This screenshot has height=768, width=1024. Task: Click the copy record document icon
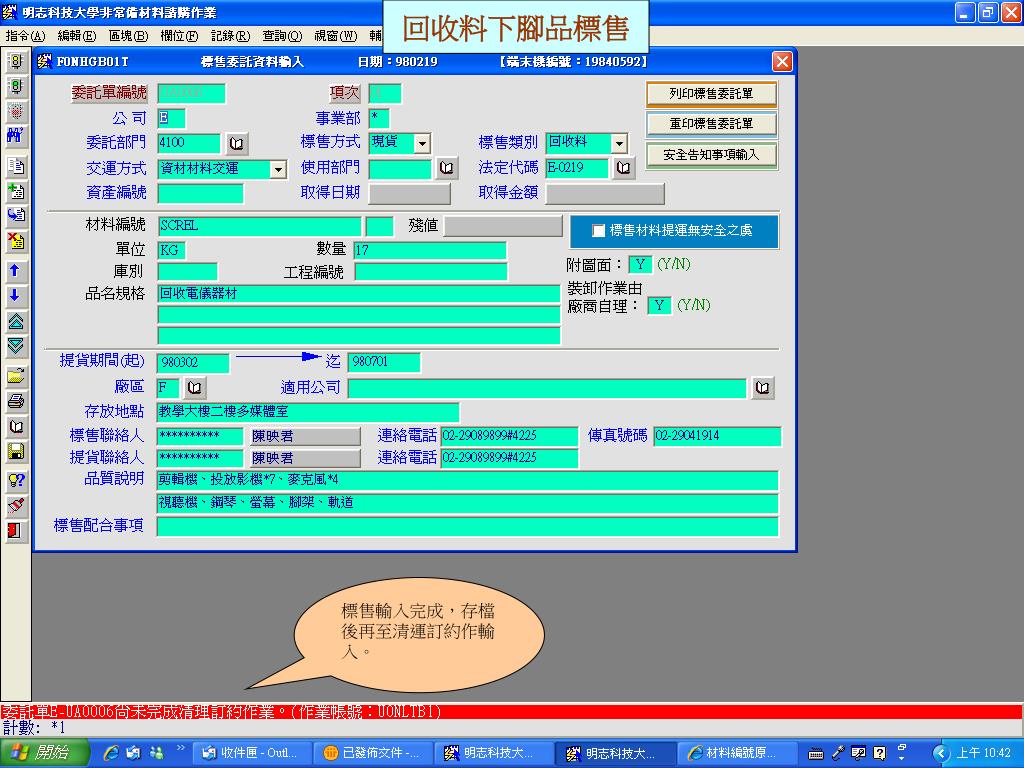[x=16, y=166]
